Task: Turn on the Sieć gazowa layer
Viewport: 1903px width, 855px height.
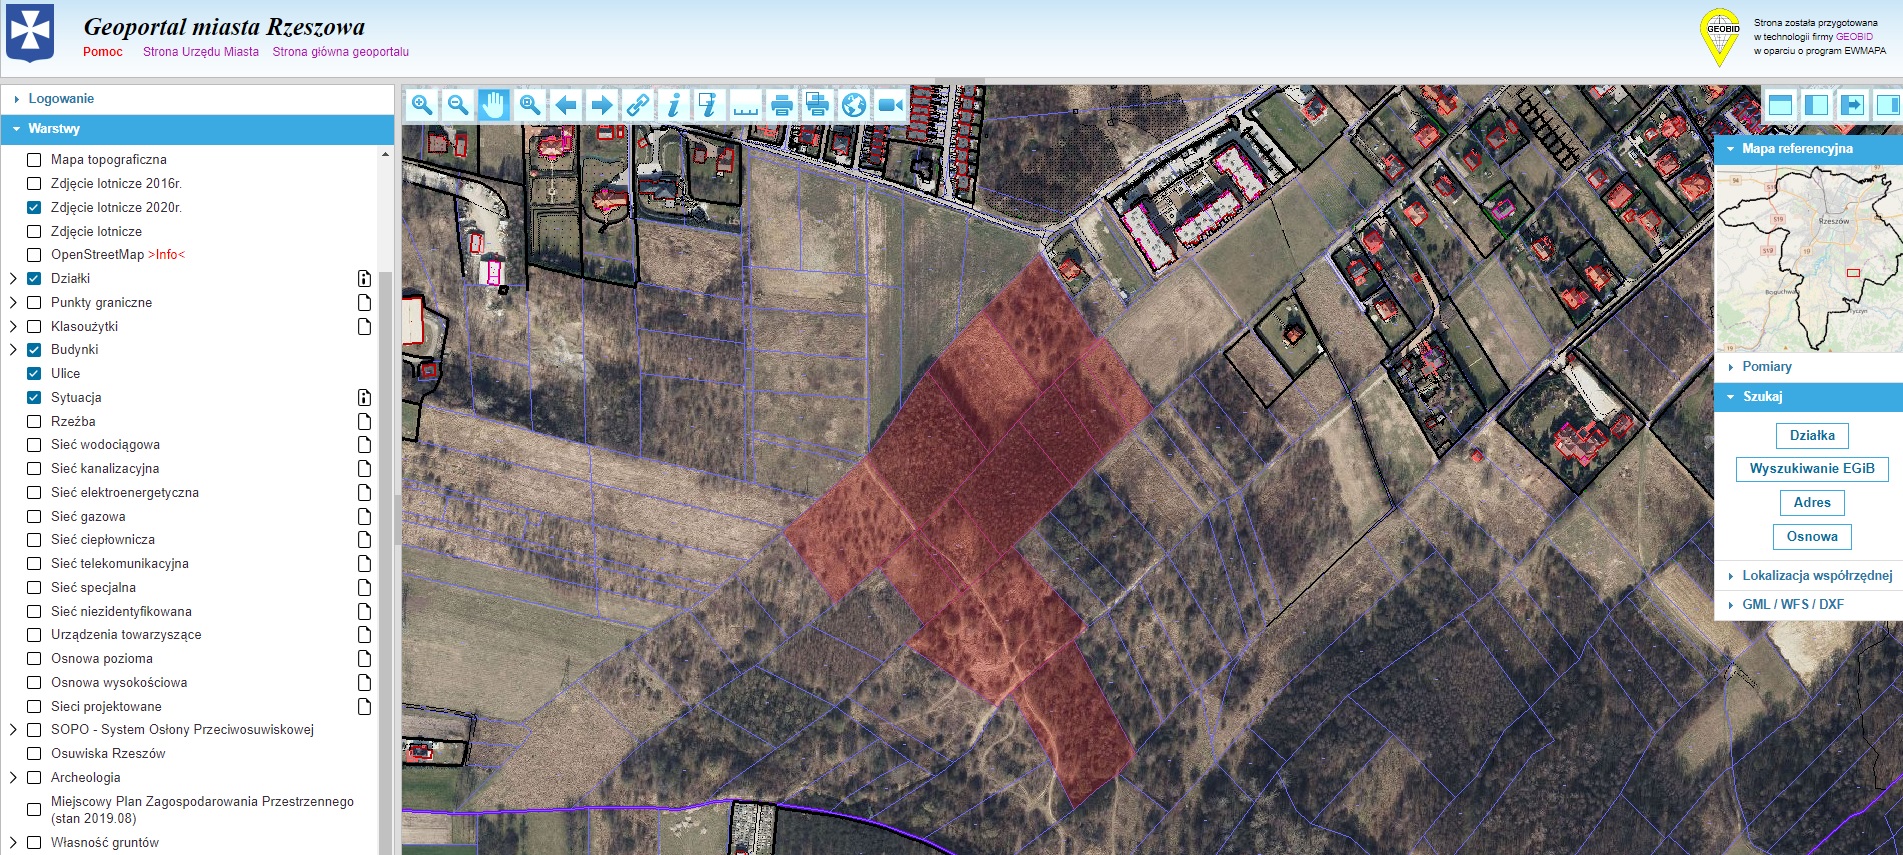Action: tap(34, 517)
